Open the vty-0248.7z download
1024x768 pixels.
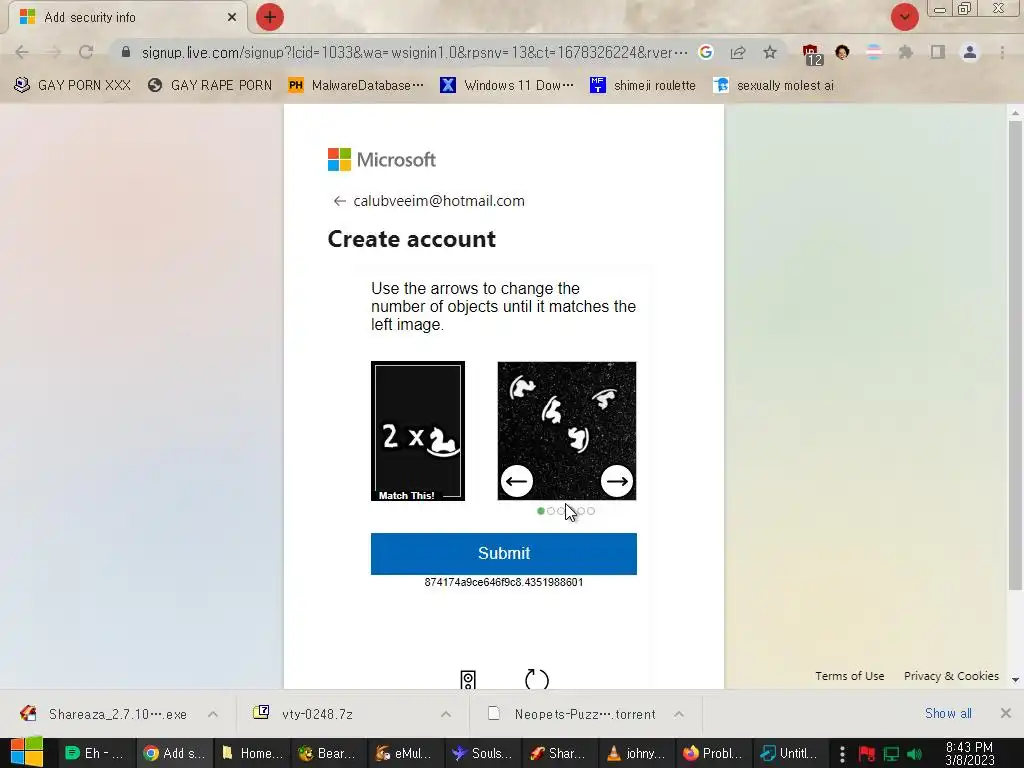click(x=305, y=714)
